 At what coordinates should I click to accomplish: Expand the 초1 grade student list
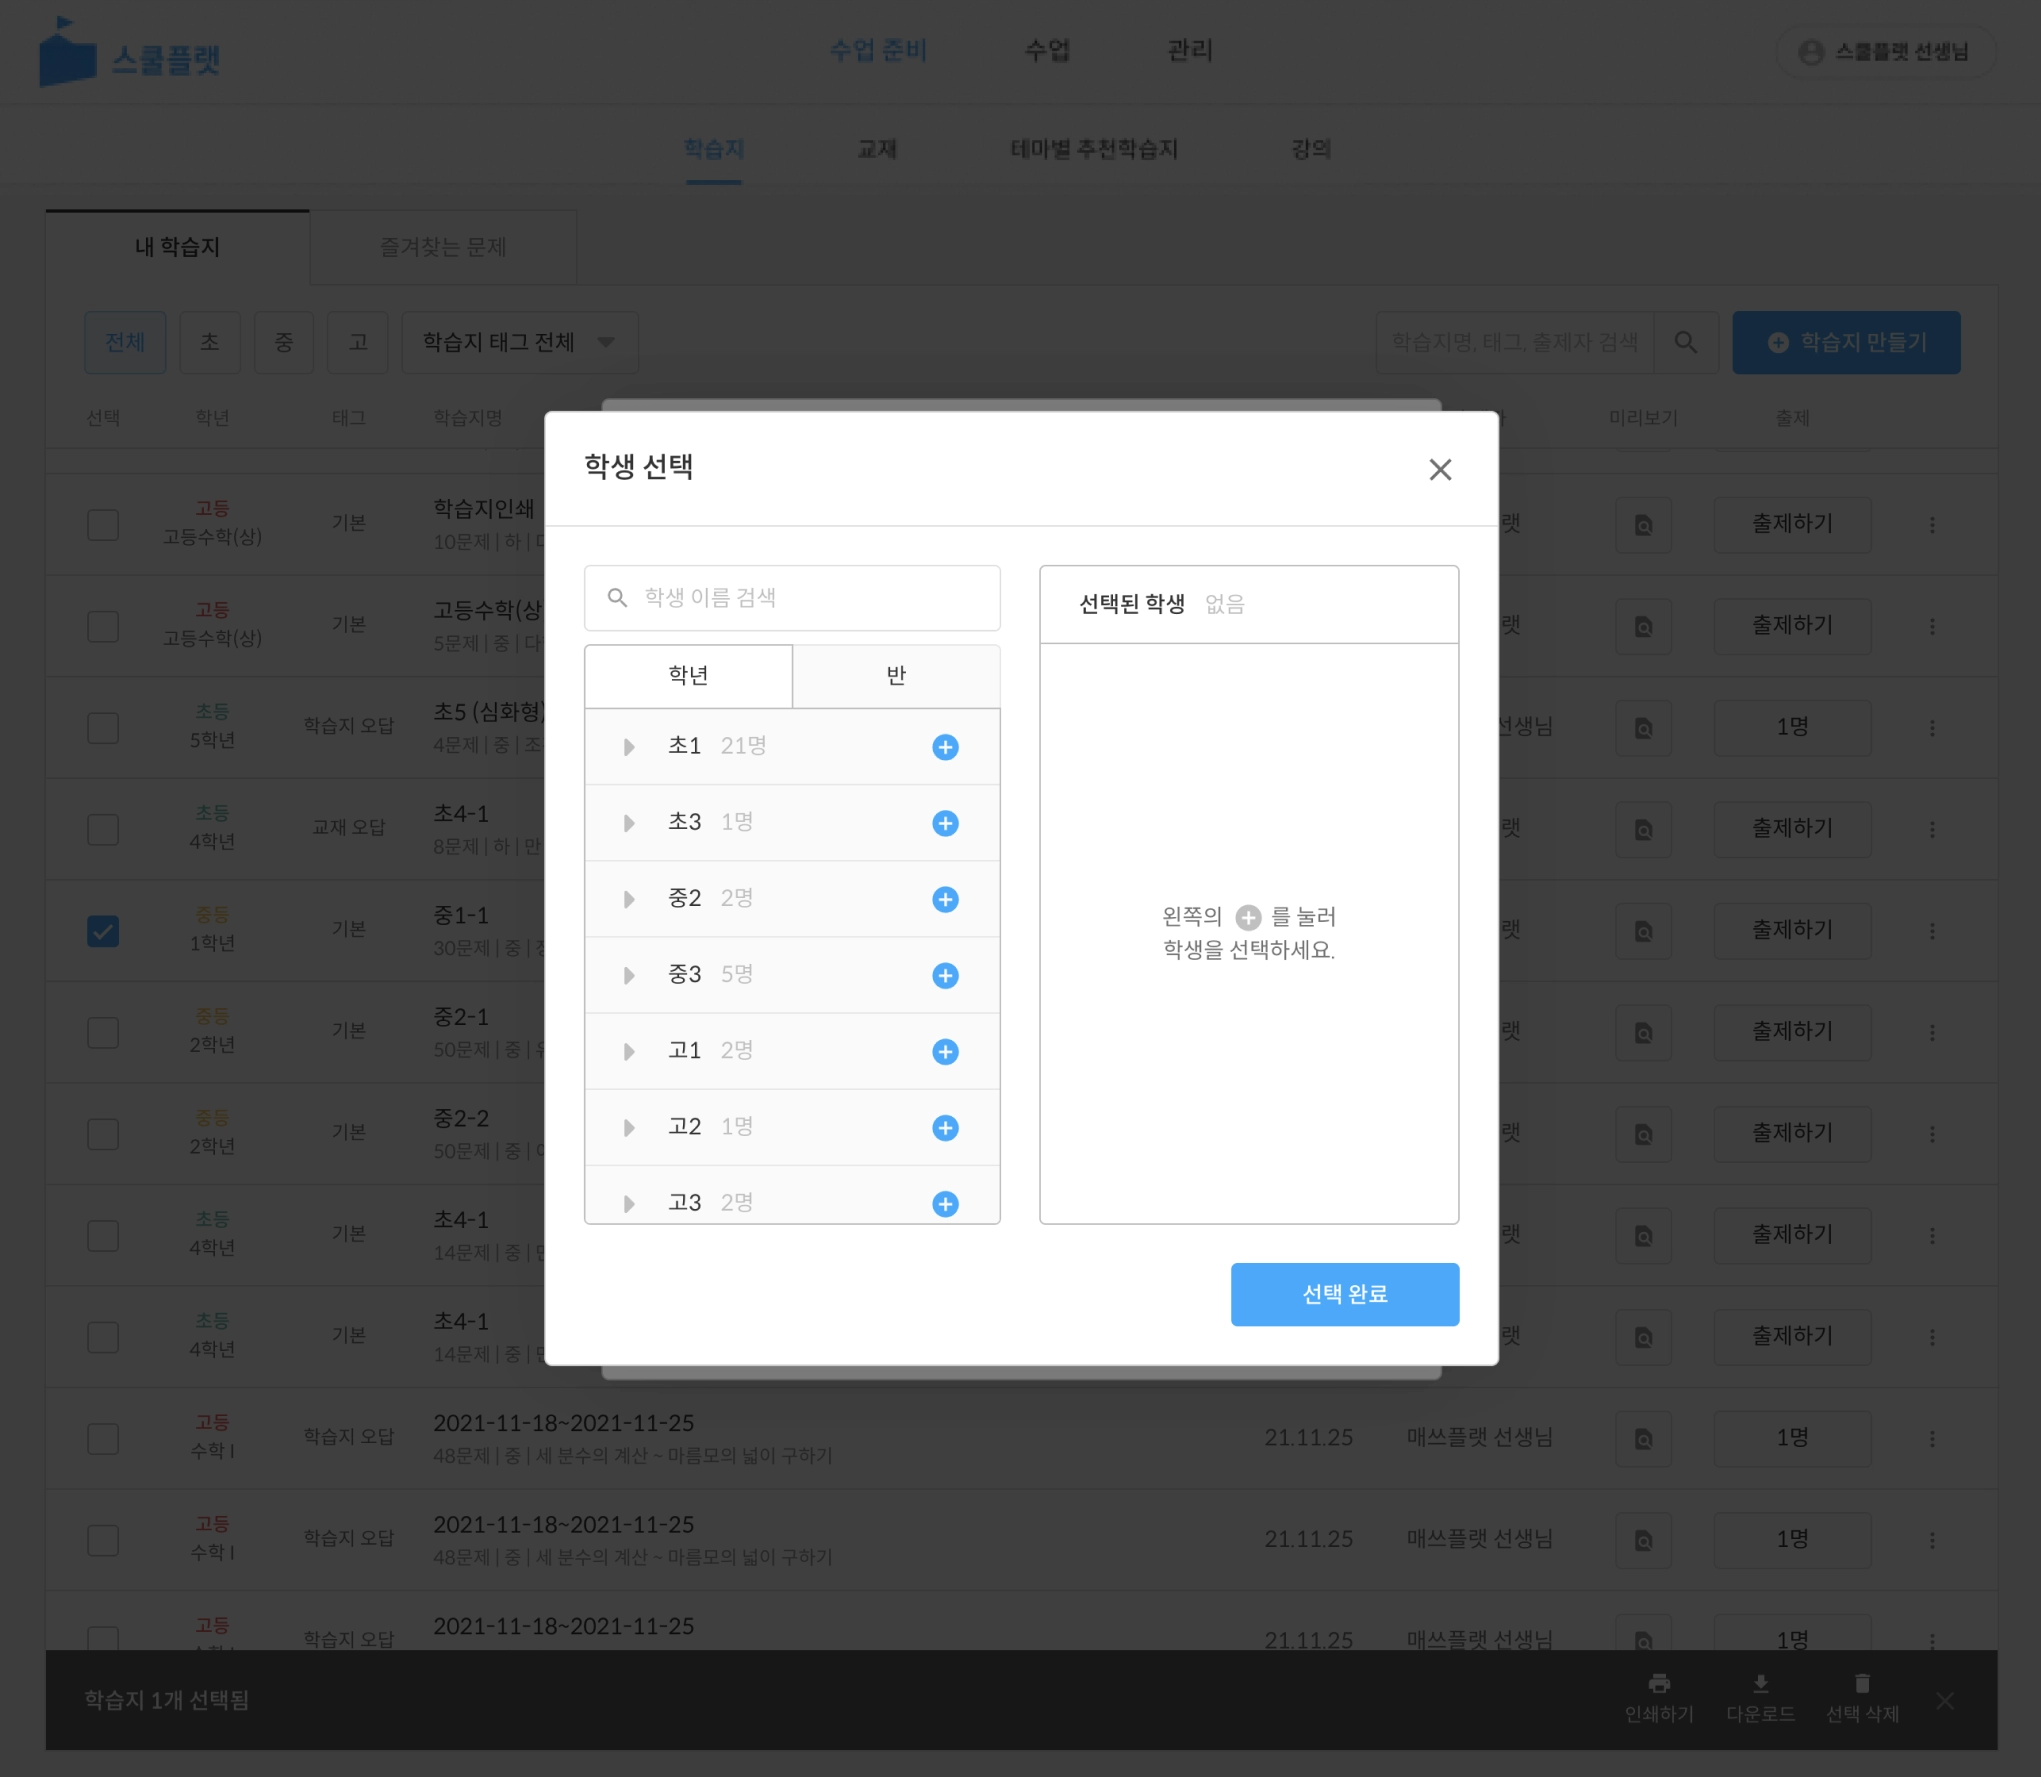[x=629, y=747]
